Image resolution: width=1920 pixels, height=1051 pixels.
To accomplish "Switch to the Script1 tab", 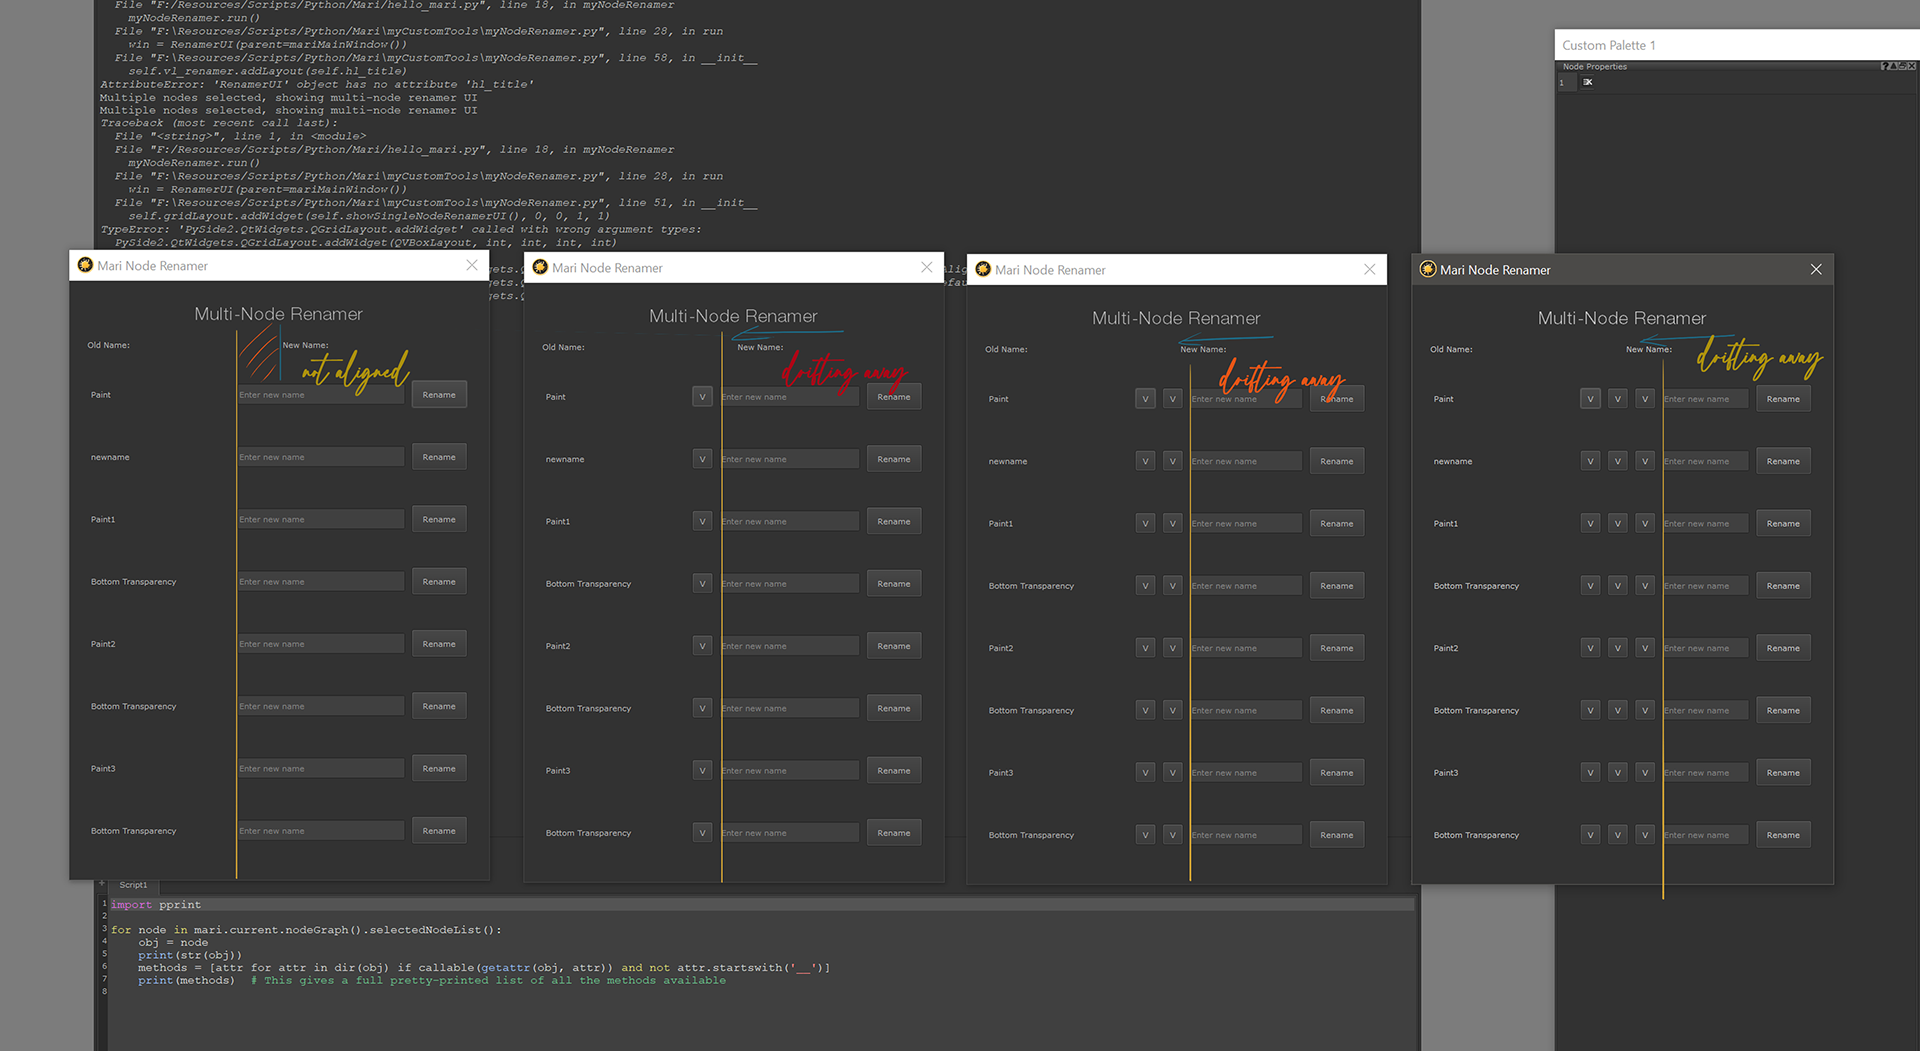I will click(x=133, y=885).
